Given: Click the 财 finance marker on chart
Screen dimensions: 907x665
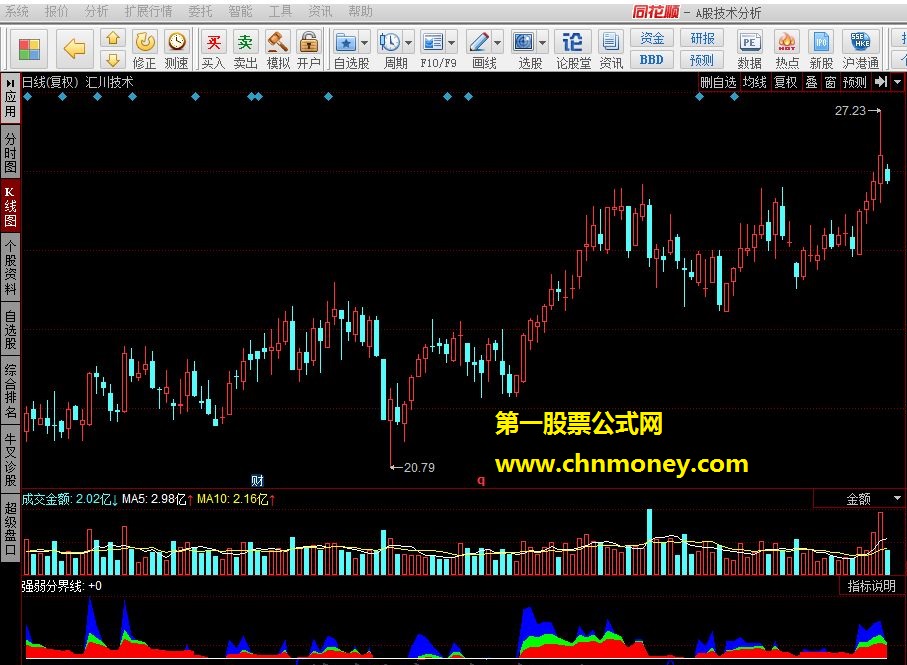Looking at the screenshot, I should click(257, 481).
